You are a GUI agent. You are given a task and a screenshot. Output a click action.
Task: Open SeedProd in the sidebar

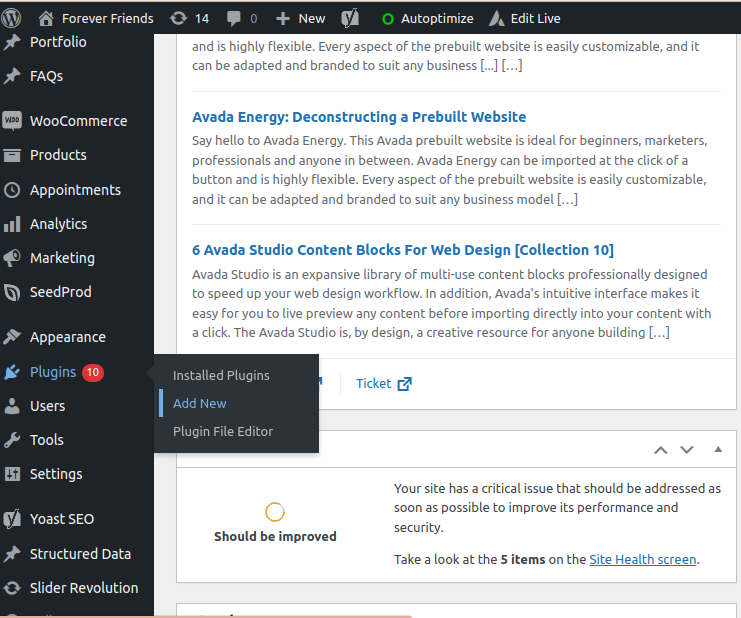point(60,292)
